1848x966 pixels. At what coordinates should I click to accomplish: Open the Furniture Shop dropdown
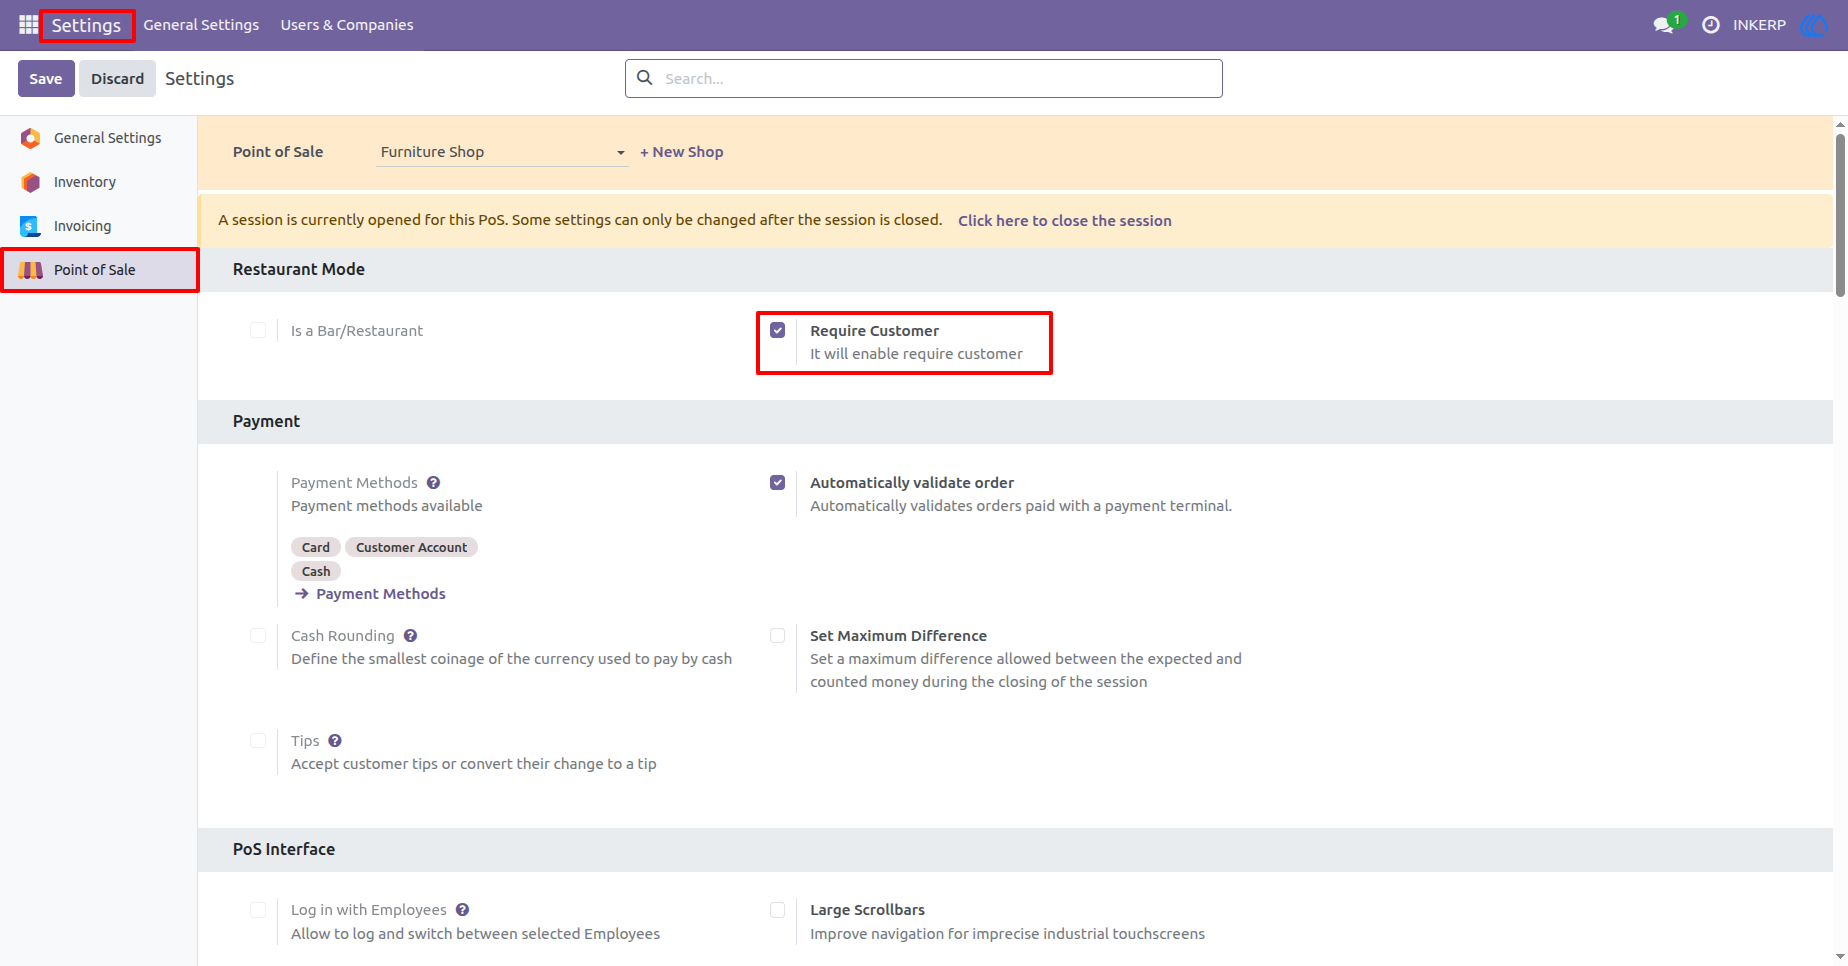(502, 152)
